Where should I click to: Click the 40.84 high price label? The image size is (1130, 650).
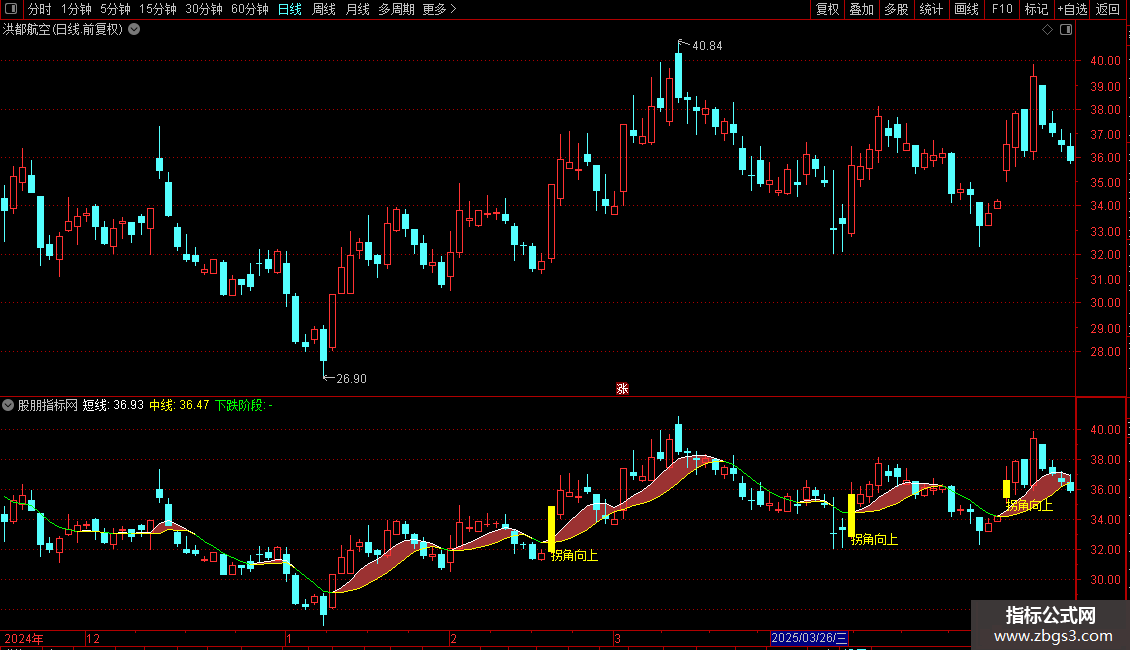click(x=707, y=45)
